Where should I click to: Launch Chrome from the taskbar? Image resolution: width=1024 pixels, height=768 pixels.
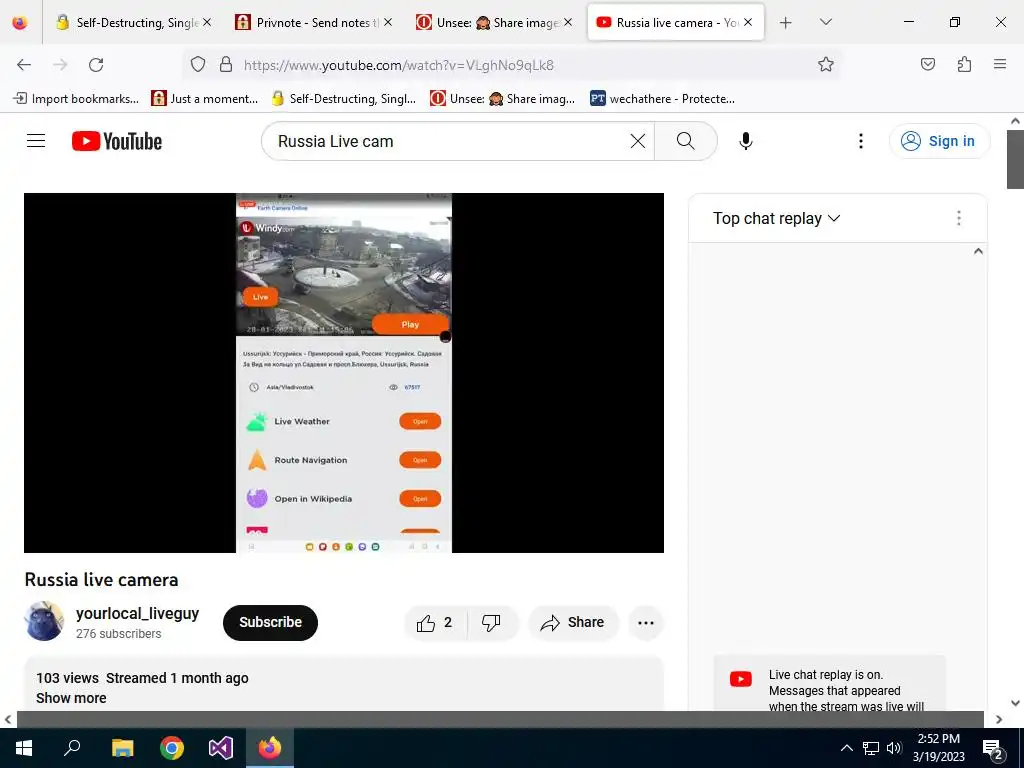click(x=172, y=748)
